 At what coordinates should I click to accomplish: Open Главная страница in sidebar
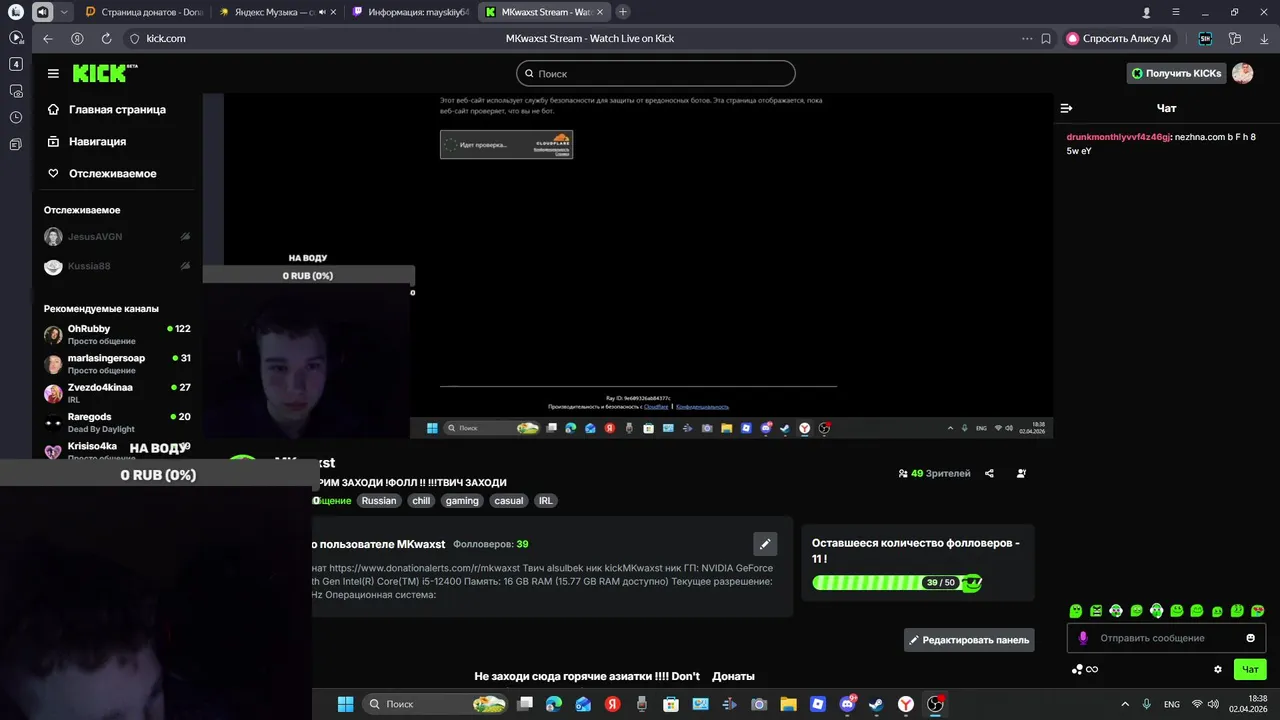(118, 110)
